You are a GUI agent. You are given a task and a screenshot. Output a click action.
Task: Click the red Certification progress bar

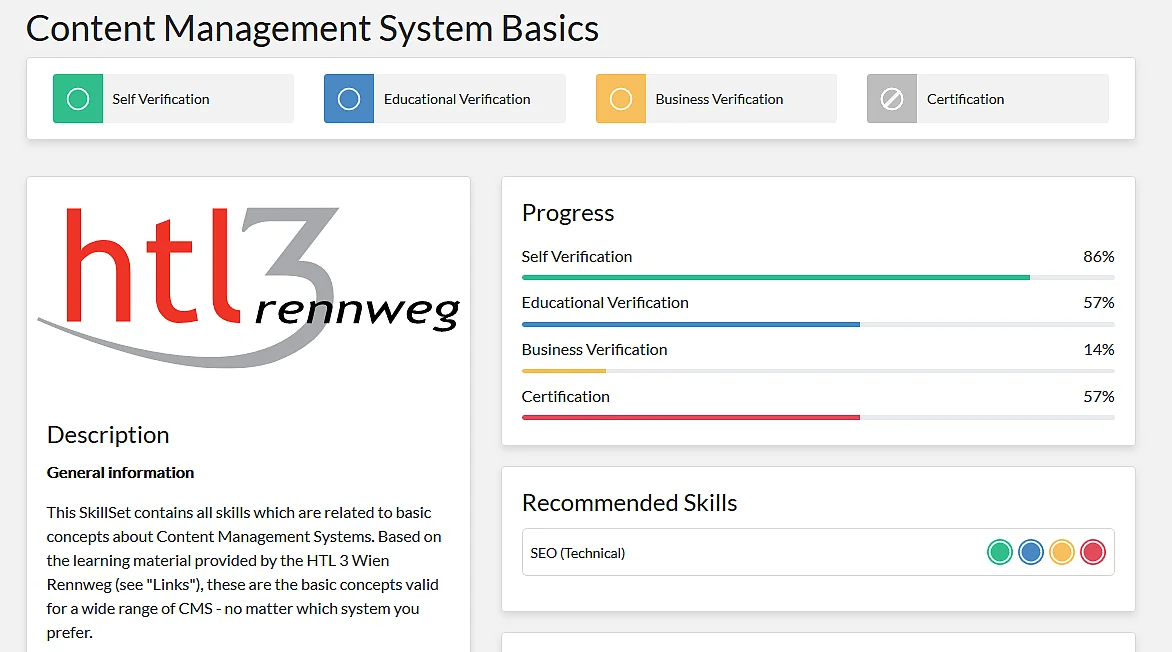[817, 417]
